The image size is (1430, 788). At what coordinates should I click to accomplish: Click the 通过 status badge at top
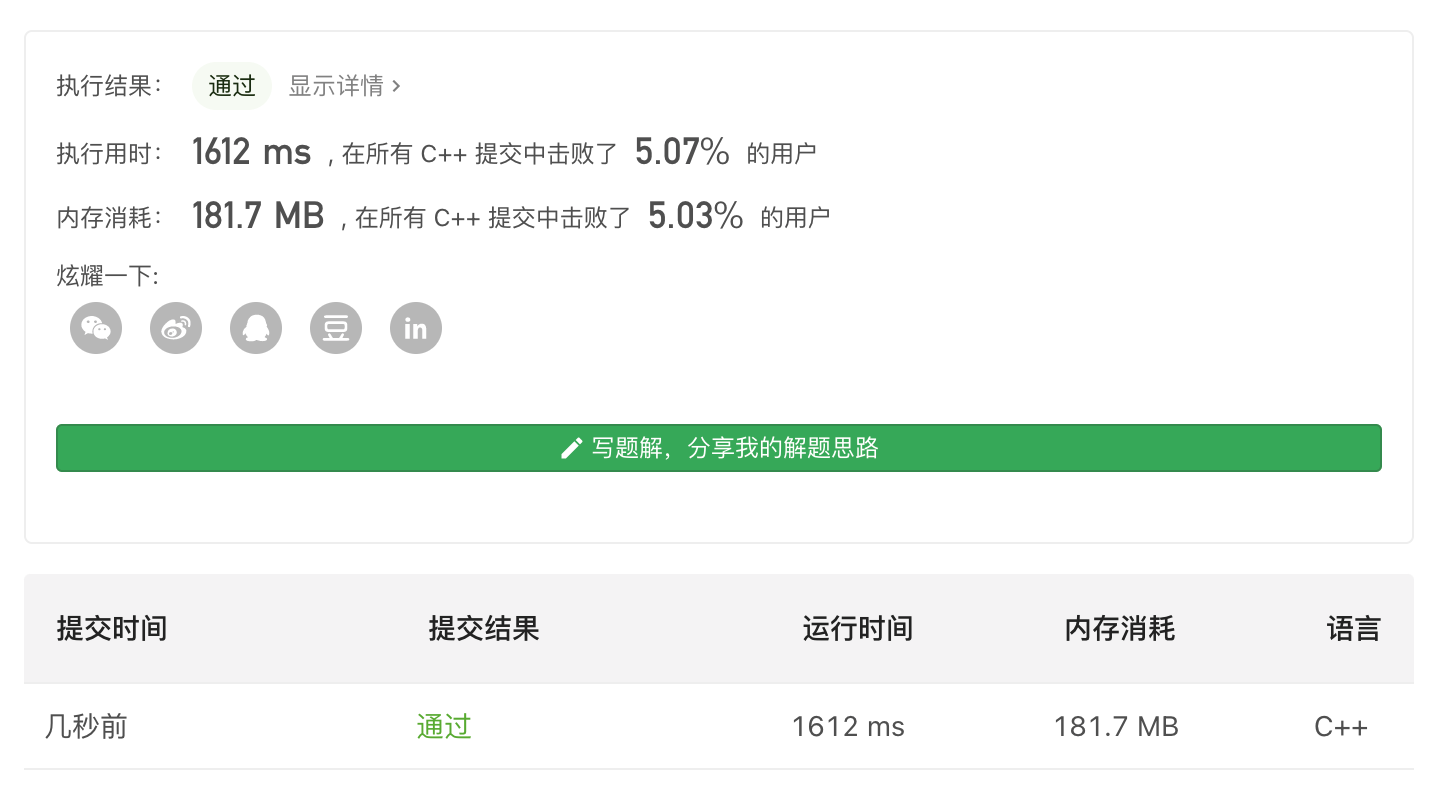[232, 86]
